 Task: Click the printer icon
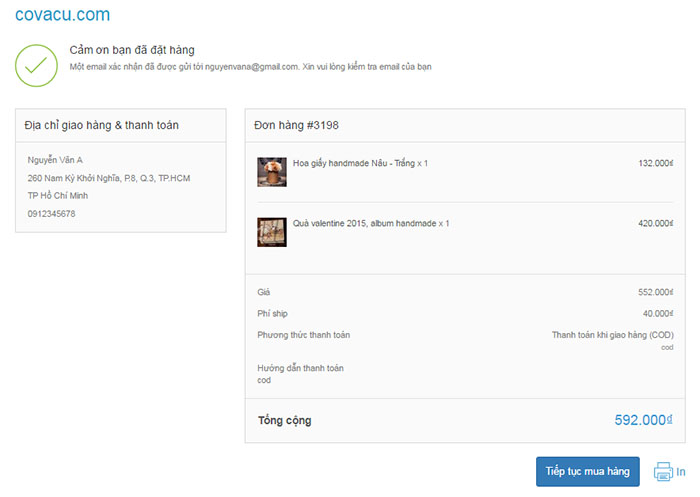(663, 471)
